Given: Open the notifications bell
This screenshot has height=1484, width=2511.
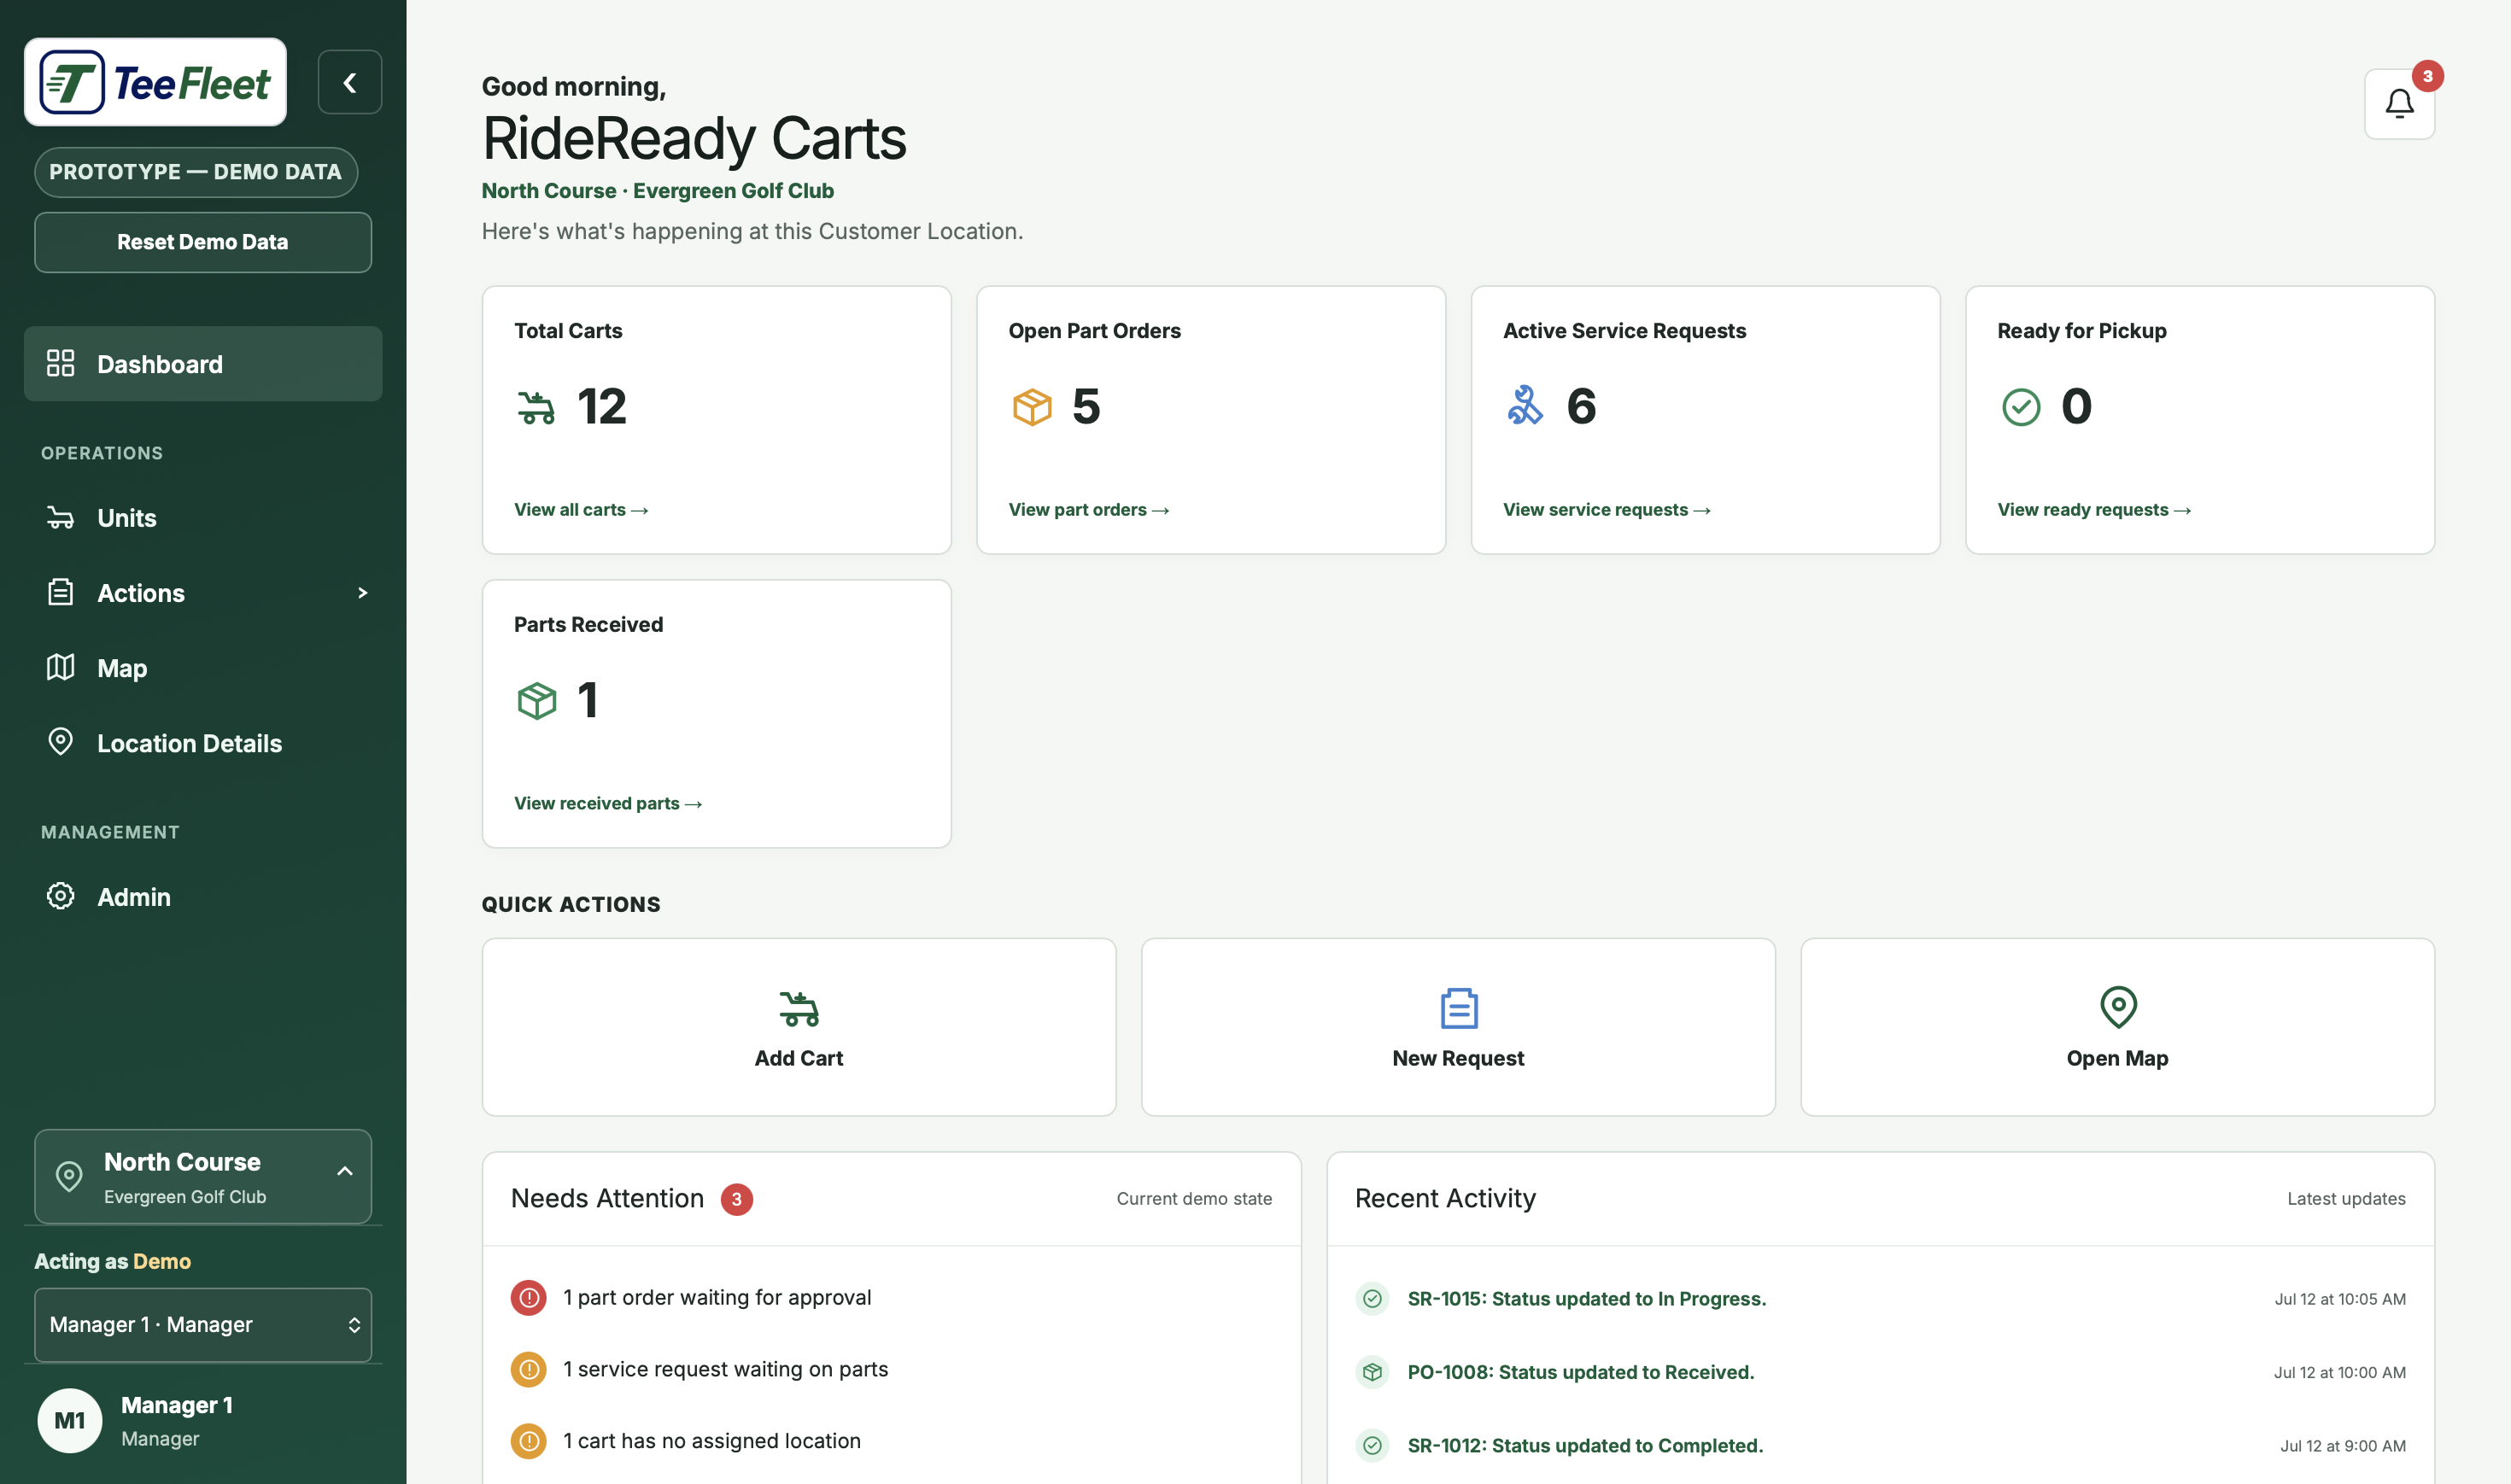Looking at the screenshot, I should pyautogui.click(x=2399, y=104).
